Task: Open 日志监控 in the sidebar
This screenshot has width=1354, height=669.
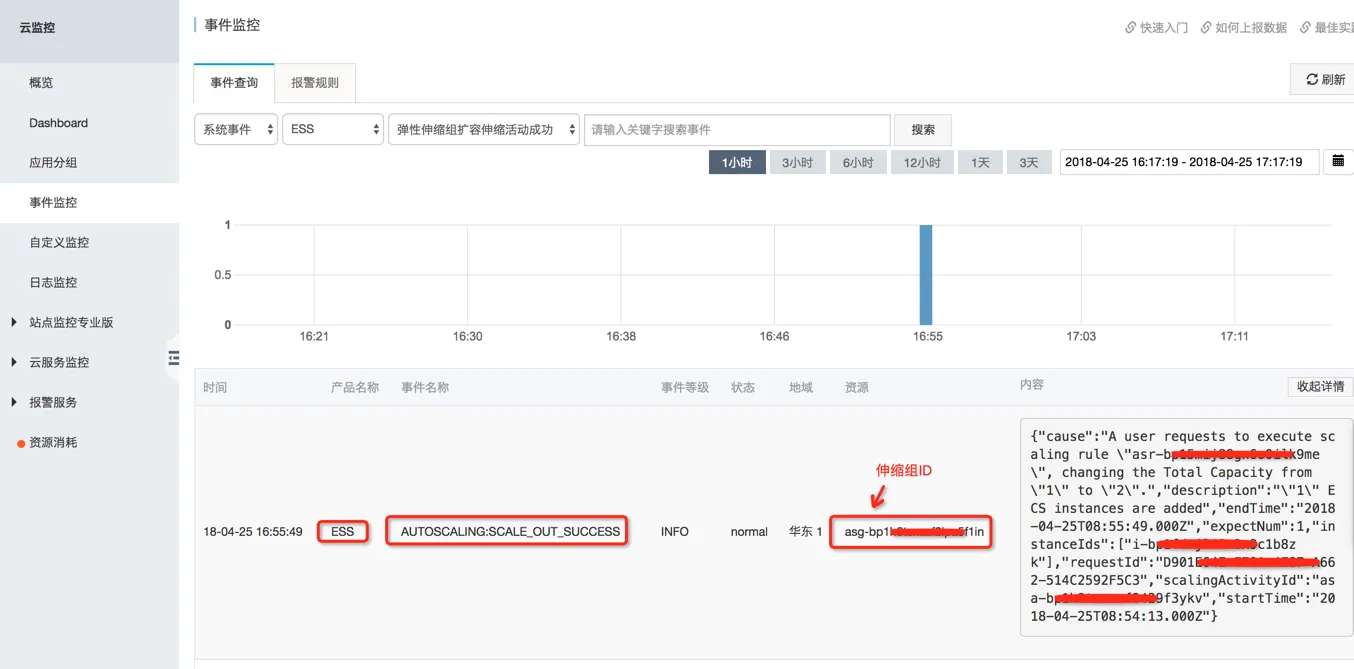Action: pos(53,282)
